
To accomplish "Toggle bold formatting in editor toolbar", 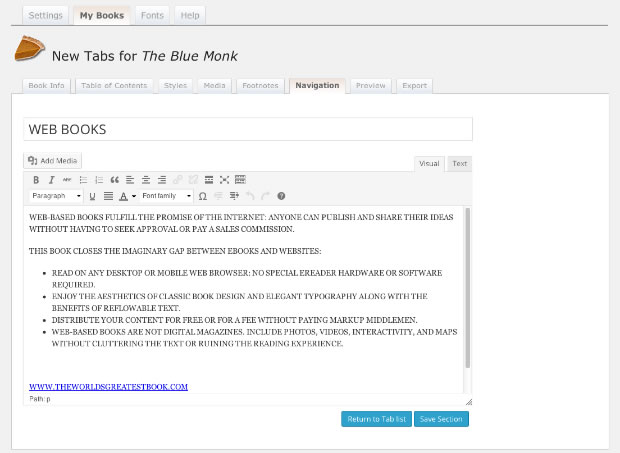I will tap(36, 180).
